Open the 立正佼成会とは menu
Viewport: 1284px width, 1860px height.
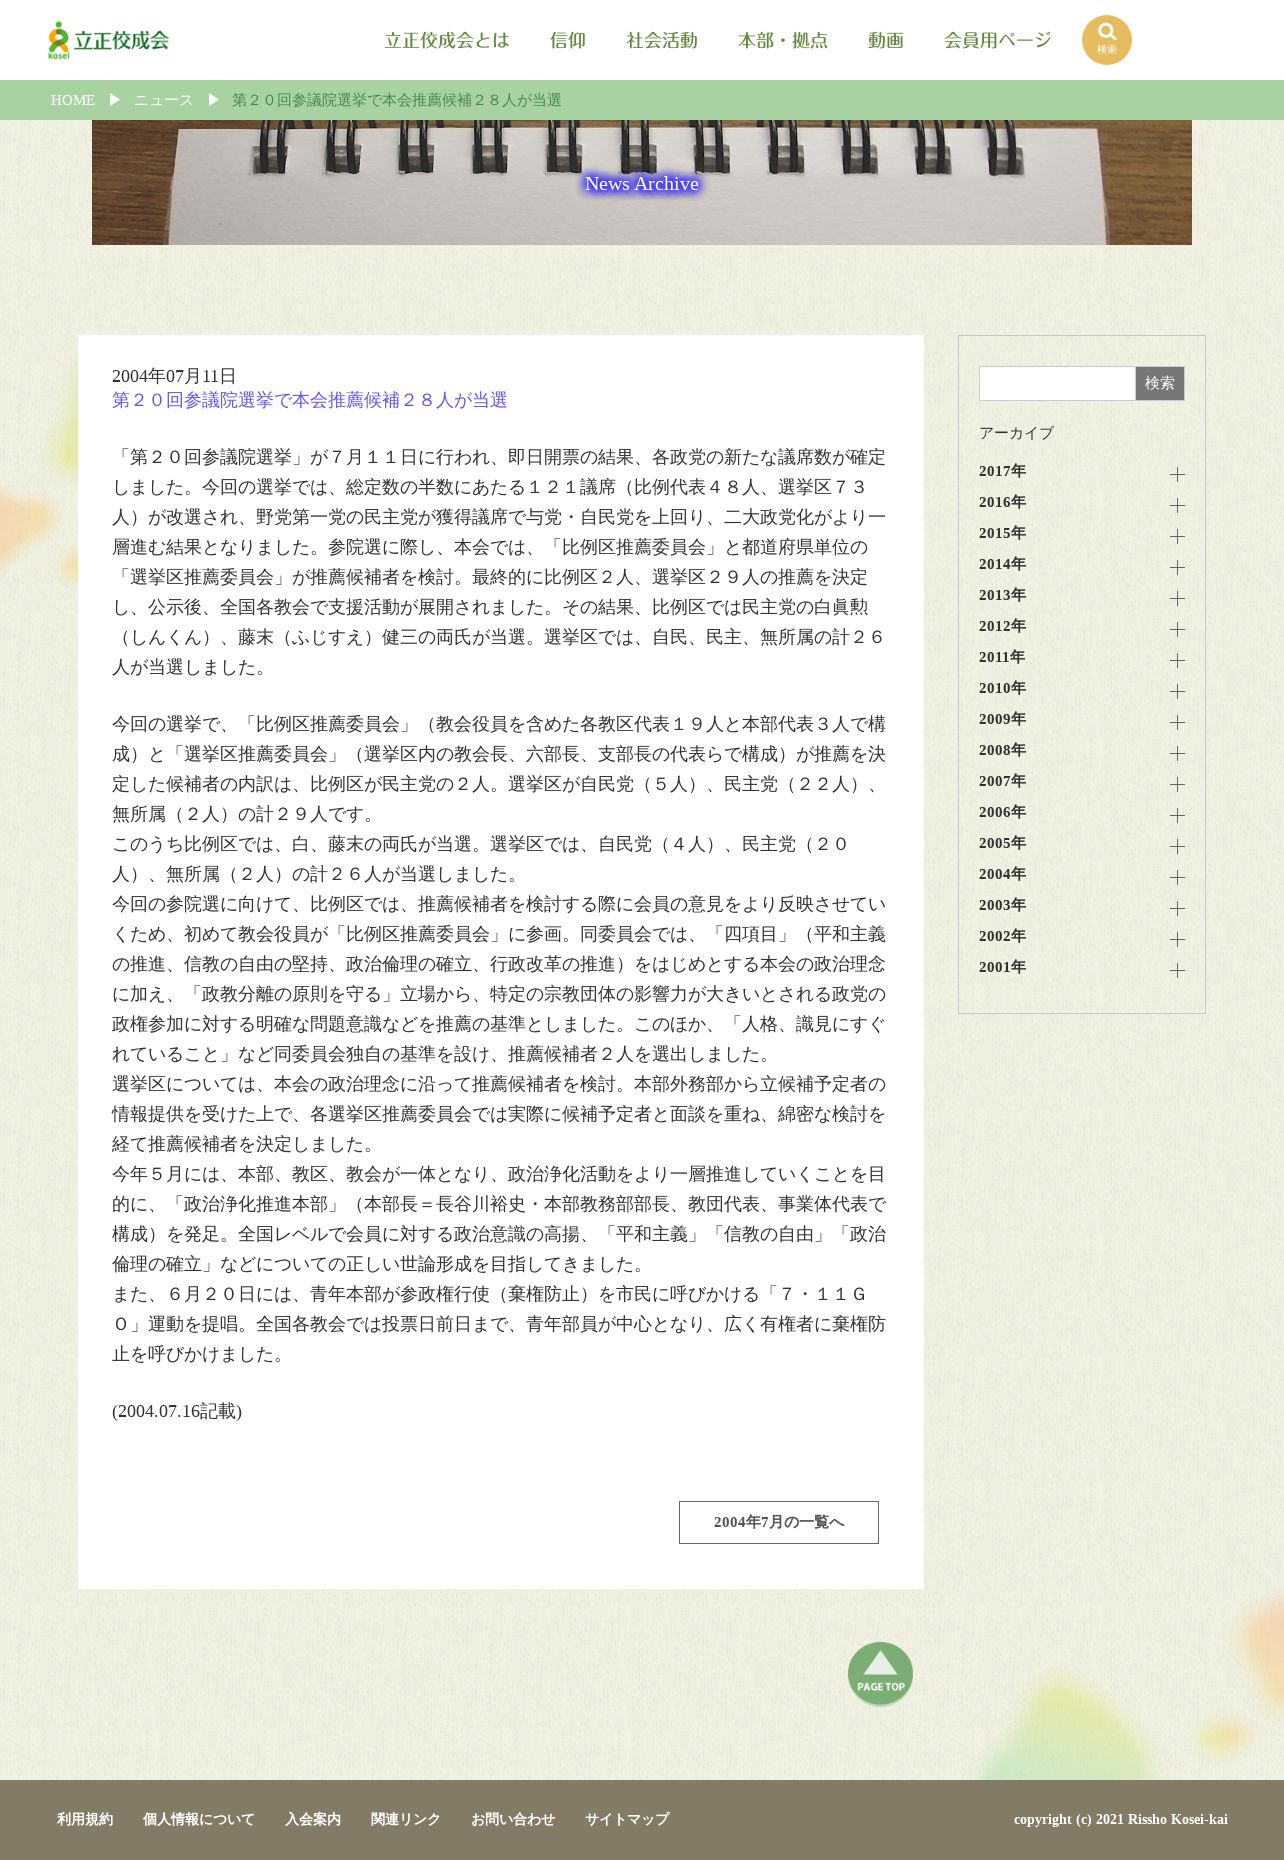[447, 40]
